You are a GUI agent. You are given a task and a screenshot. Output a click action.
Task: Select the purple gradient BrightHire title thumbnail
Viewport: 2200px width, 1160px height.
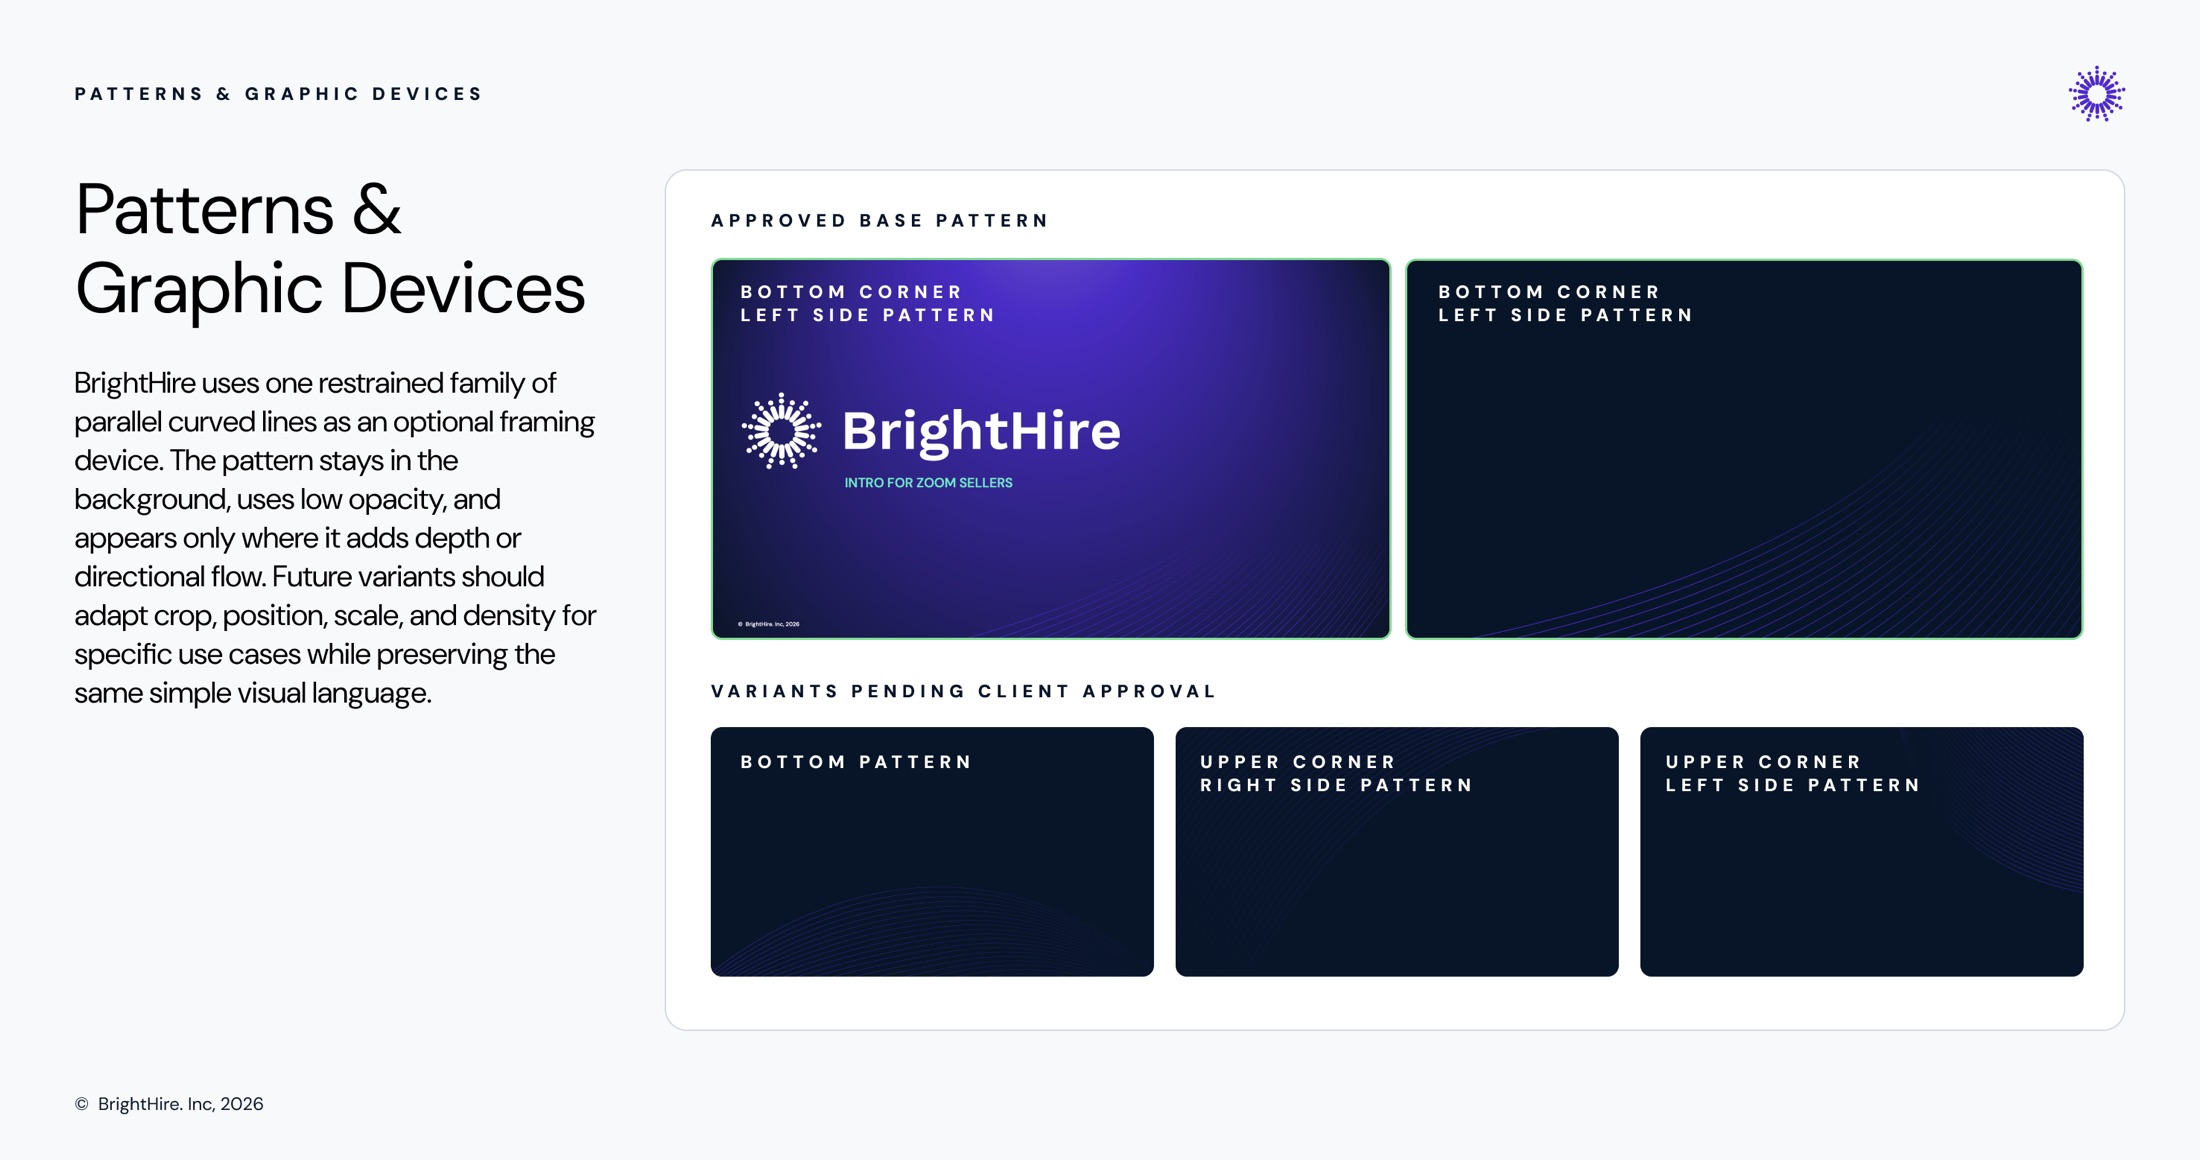[x=1050, y=449]
